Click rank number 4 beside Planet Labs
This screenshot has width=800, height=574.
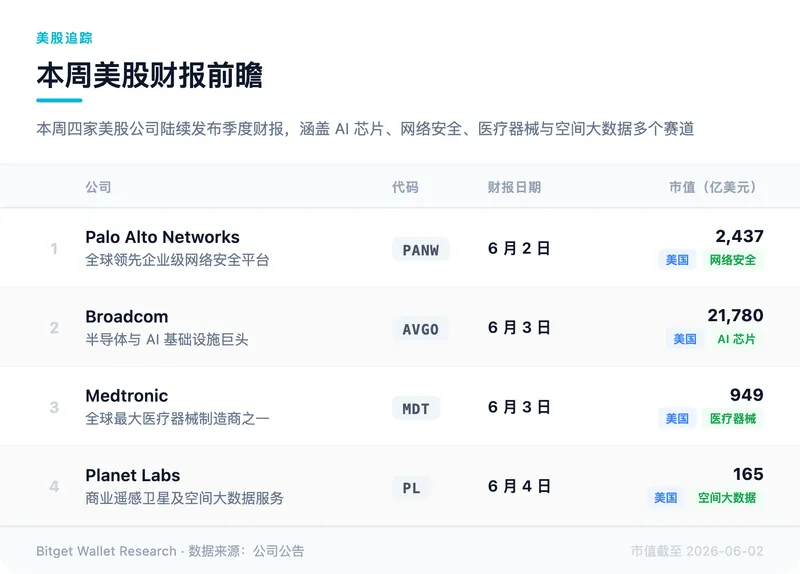tap(54, 486)
